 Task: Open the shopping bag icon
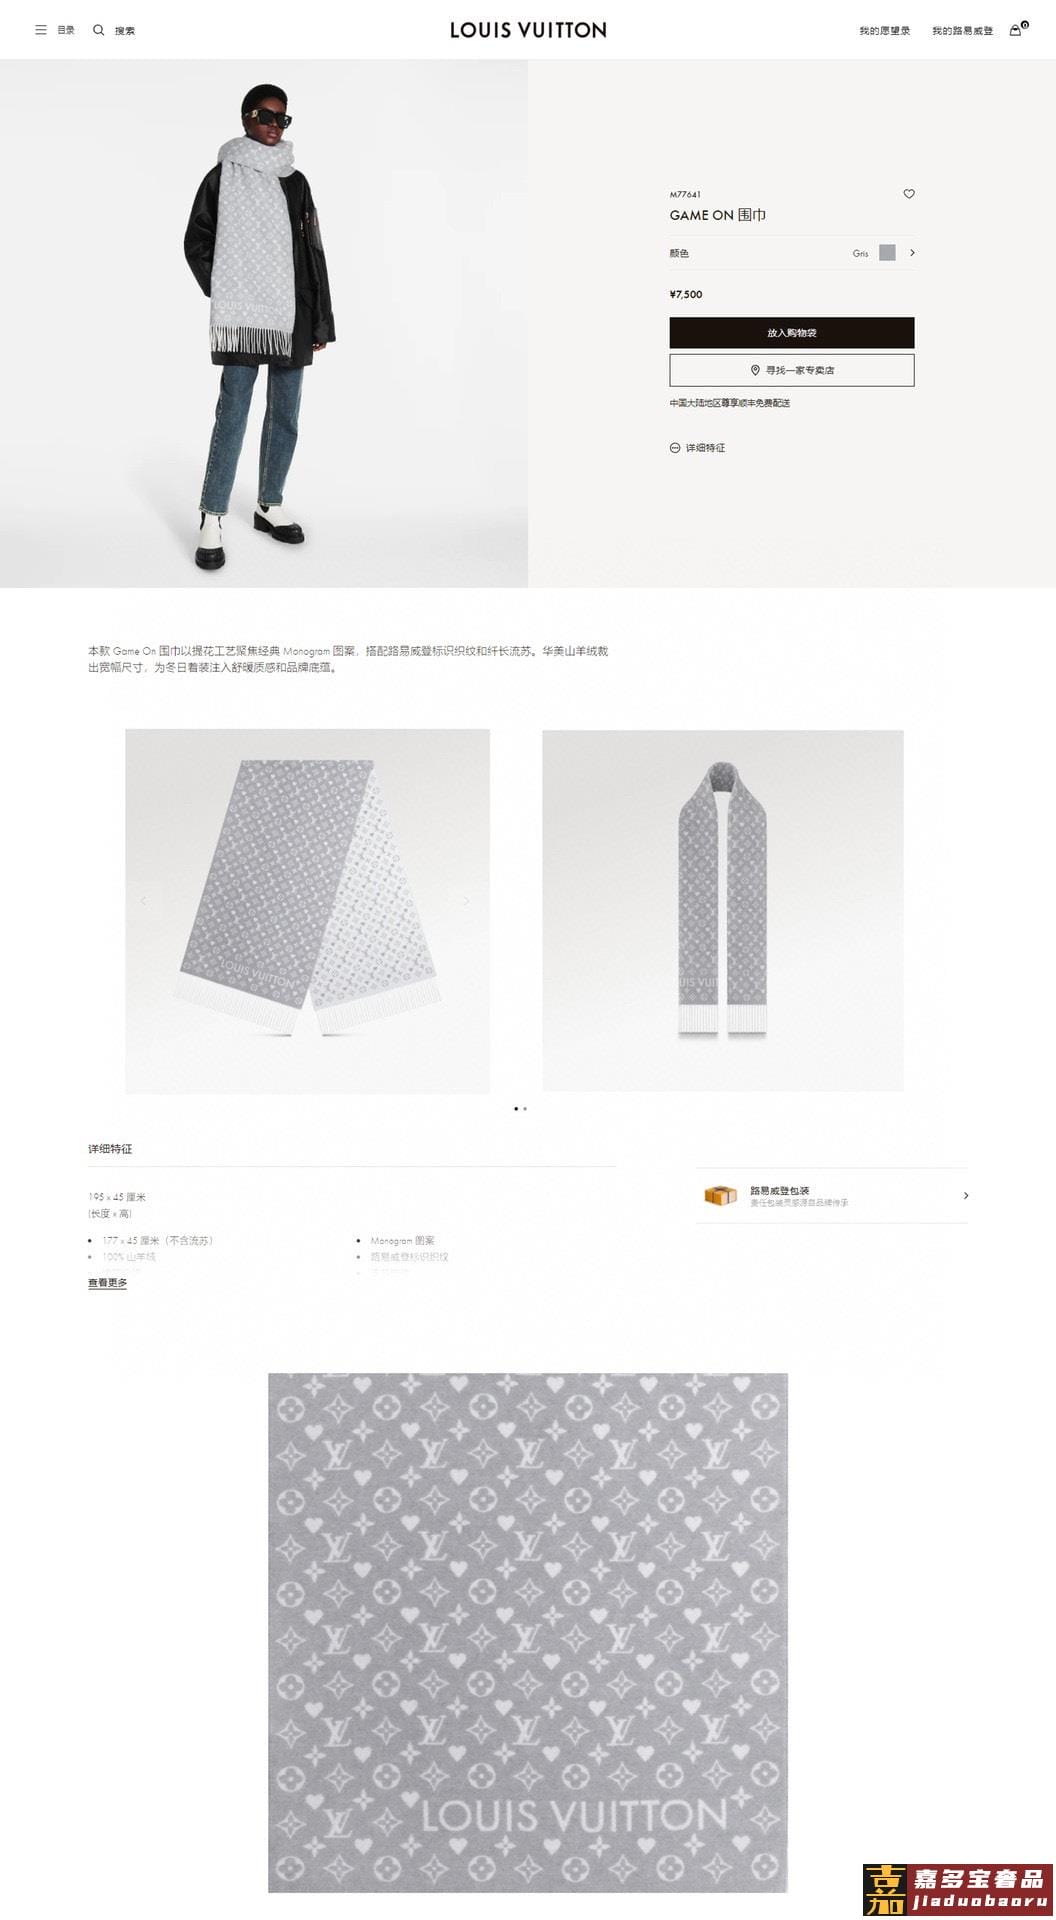[1017, 30]
